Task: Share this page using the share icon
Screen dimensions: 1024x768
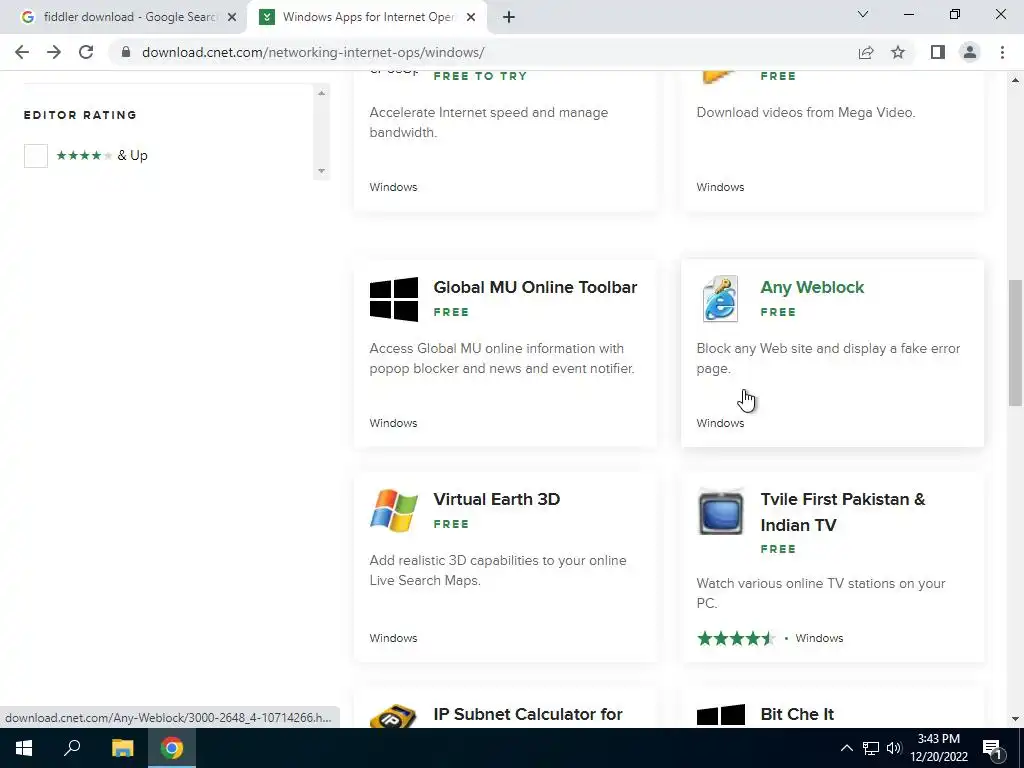Action: pyautogui.click(x=866, y=52)
